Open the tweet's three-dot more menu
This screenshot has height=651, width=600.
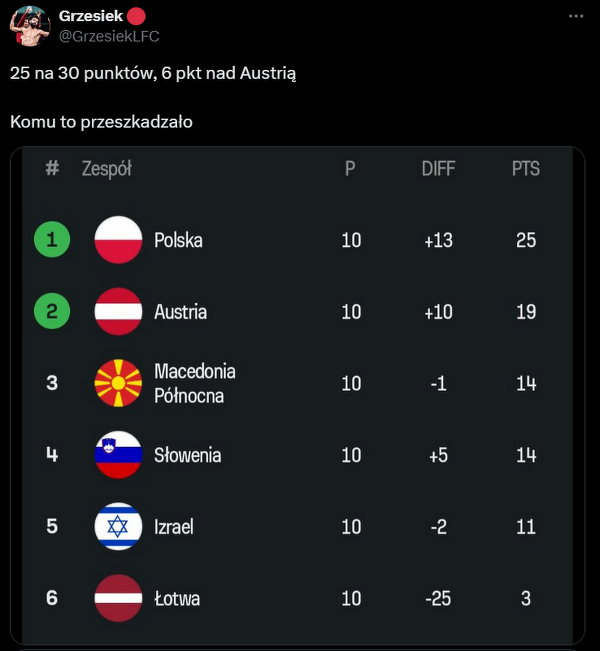coord(576,17)
